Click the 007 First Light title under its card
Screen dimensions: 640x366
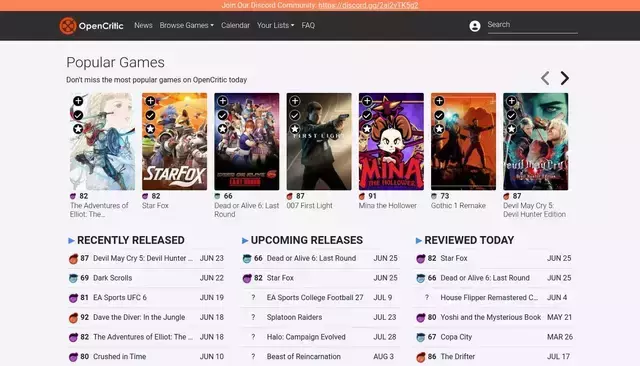(x=309, y=206)
